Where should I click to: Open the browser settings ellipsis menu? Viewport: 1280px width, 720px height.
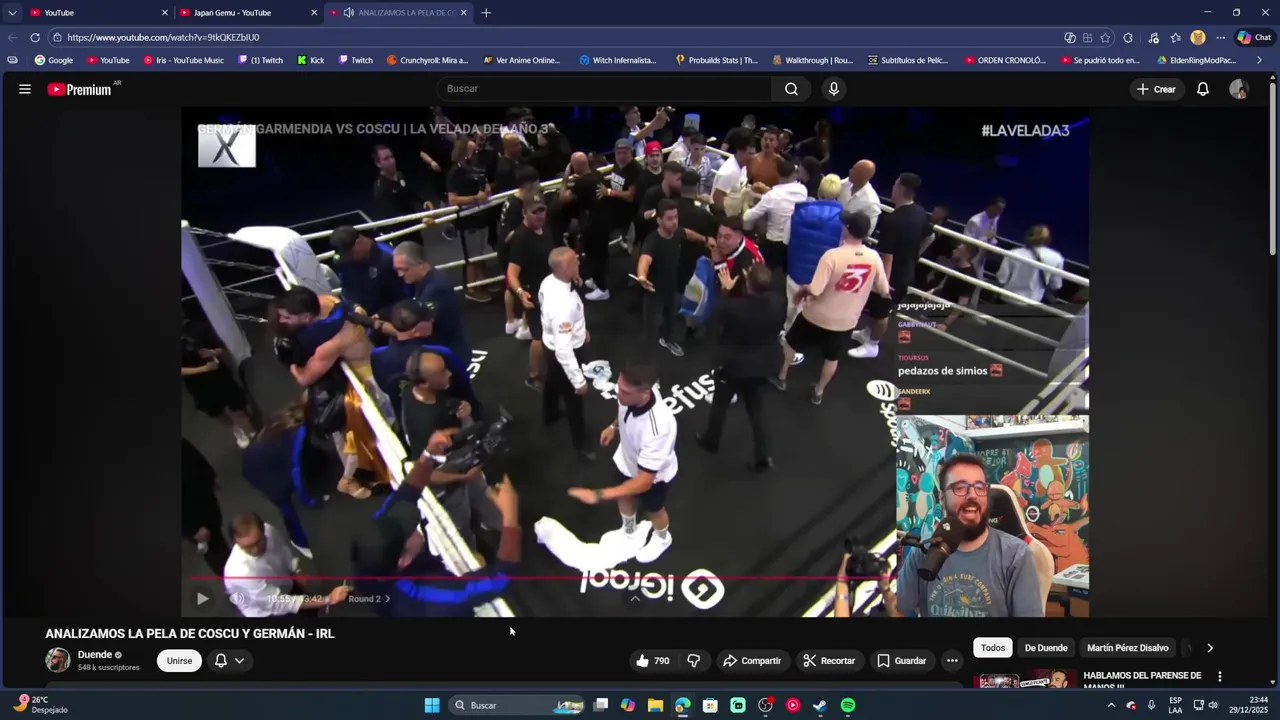(x=1220, y=37)
